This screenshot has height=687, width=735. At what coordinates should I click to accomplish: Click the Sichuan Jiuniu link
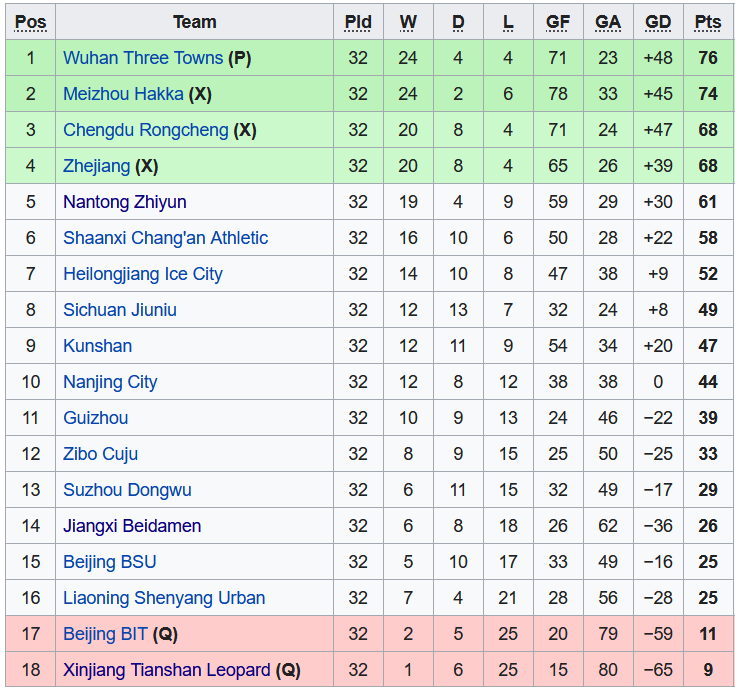(119, 310)
